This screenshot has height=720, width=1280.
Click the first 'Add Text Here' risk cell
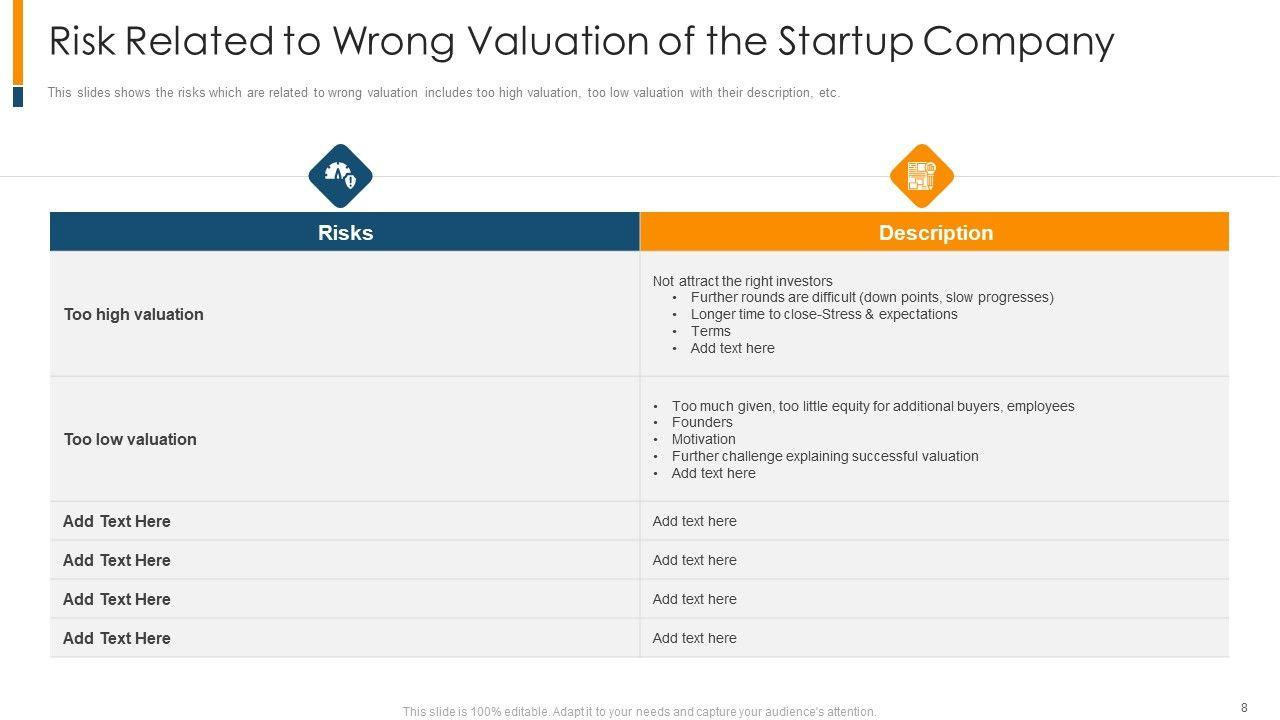click(117, 521)
